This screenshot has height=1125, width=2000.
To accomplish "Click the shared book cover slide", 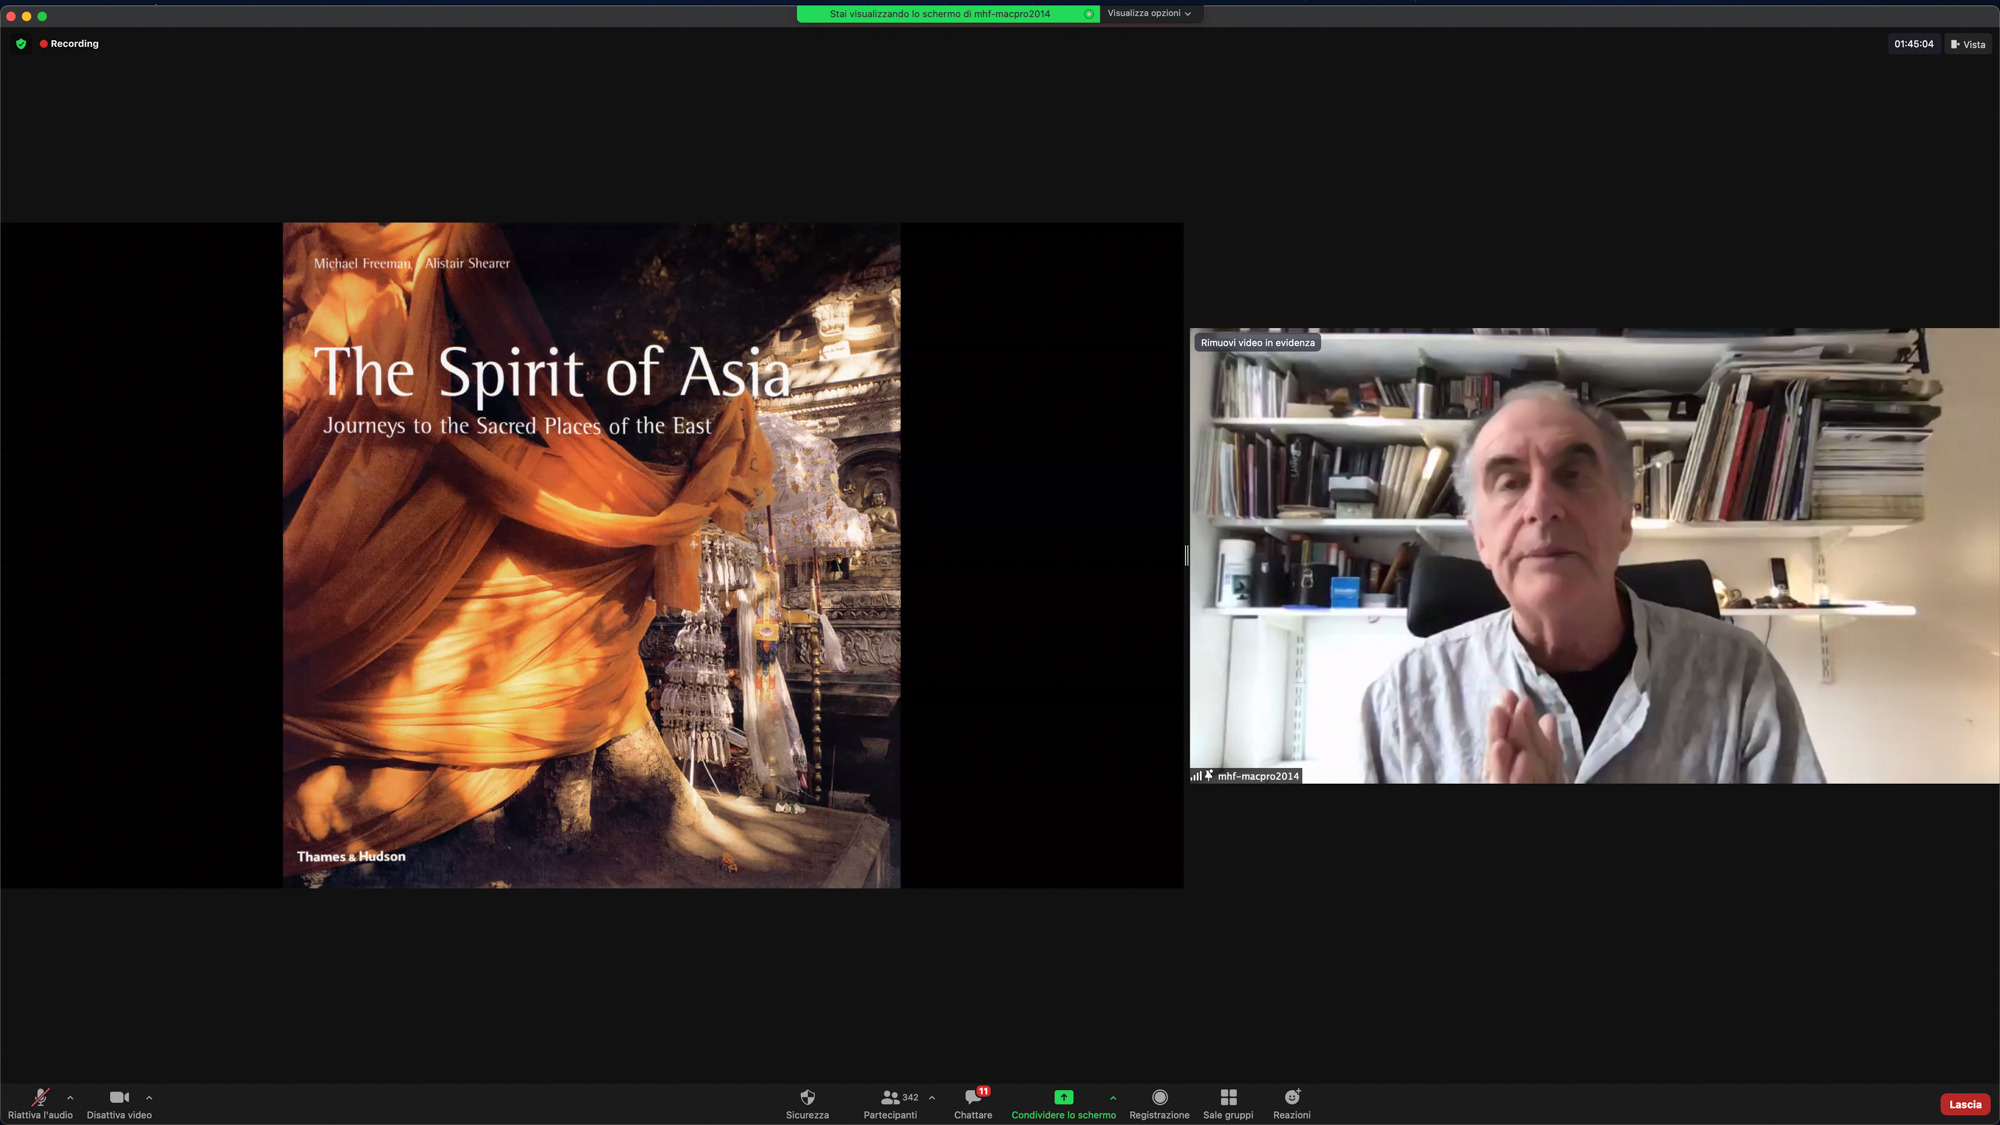I will (591, 555).
